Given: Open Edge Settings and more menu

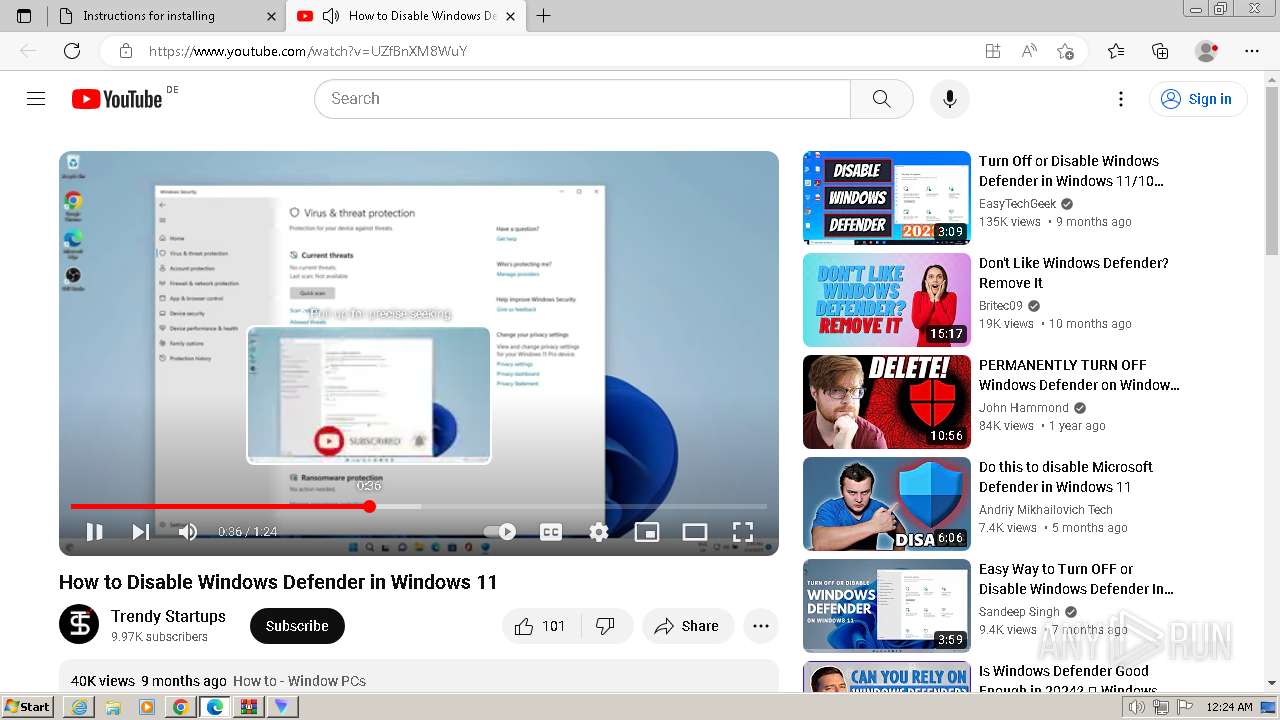Looking at the screenshot, I should 1252,51.
